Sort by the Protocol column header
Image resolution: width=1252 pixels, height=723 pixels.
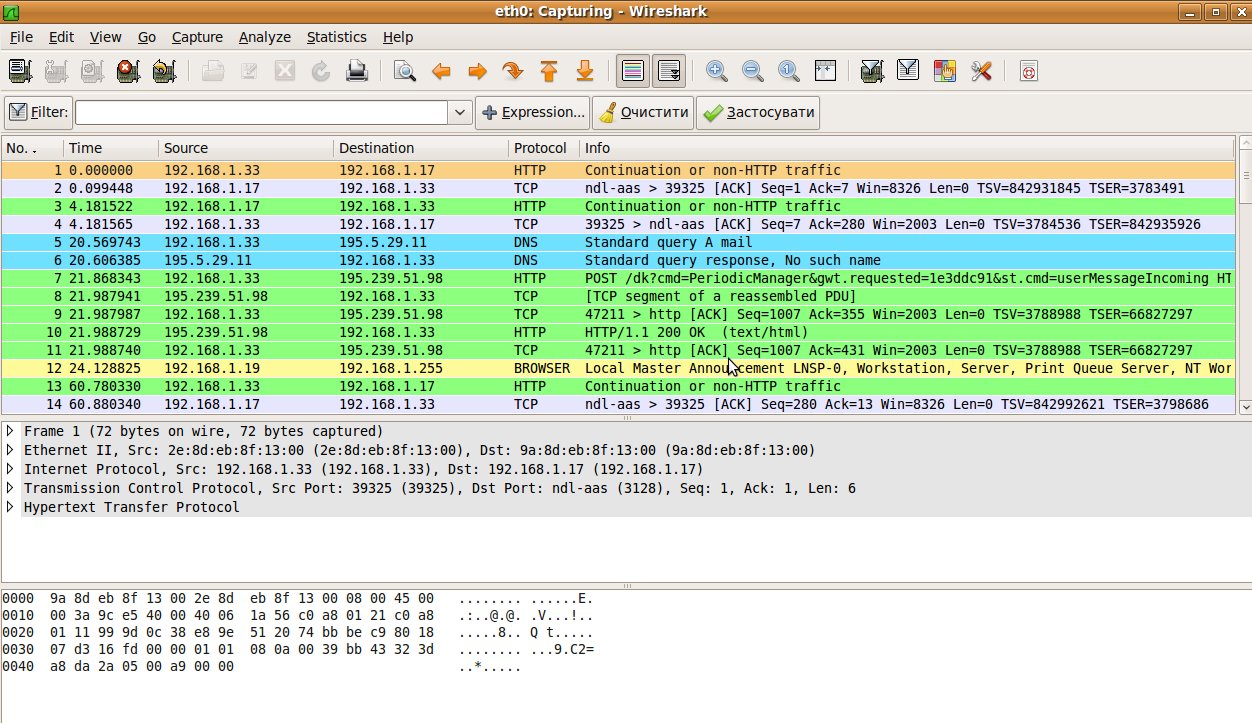[543, 148]
